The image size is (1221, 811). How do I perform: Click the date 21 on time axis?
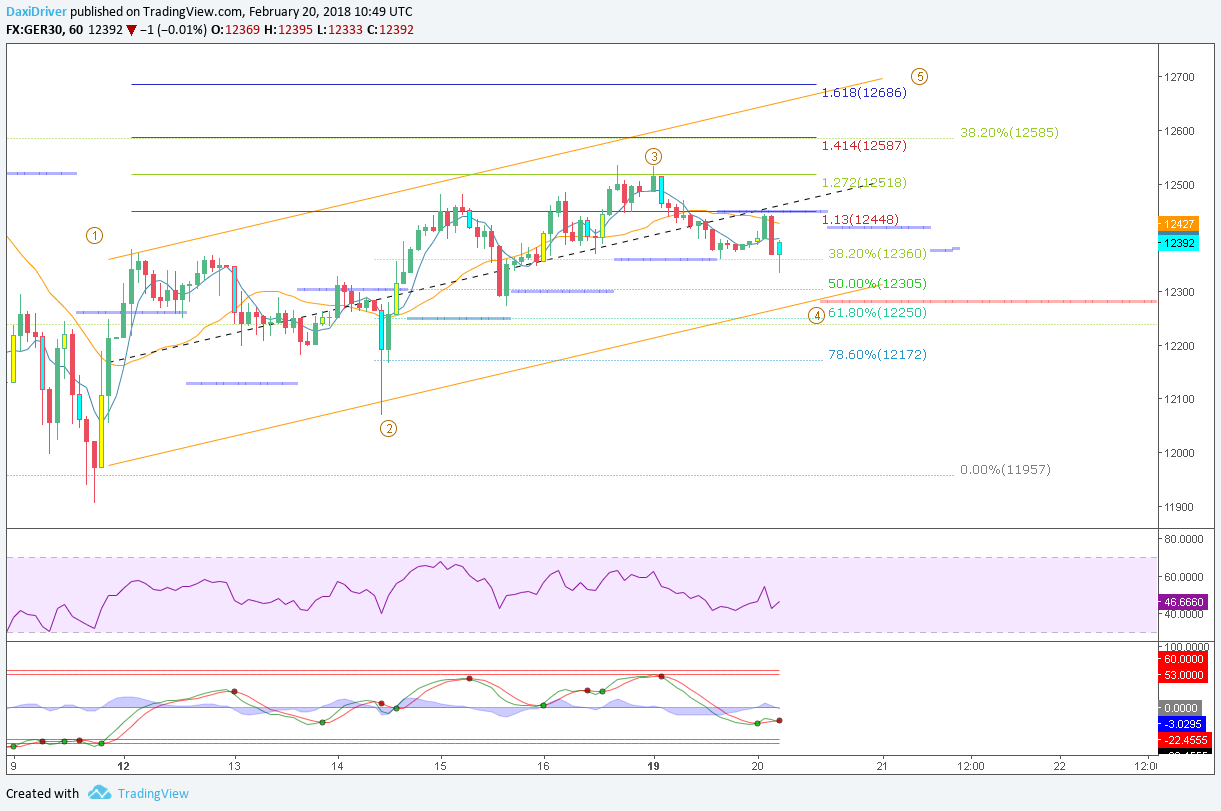(x=882, y=767)
